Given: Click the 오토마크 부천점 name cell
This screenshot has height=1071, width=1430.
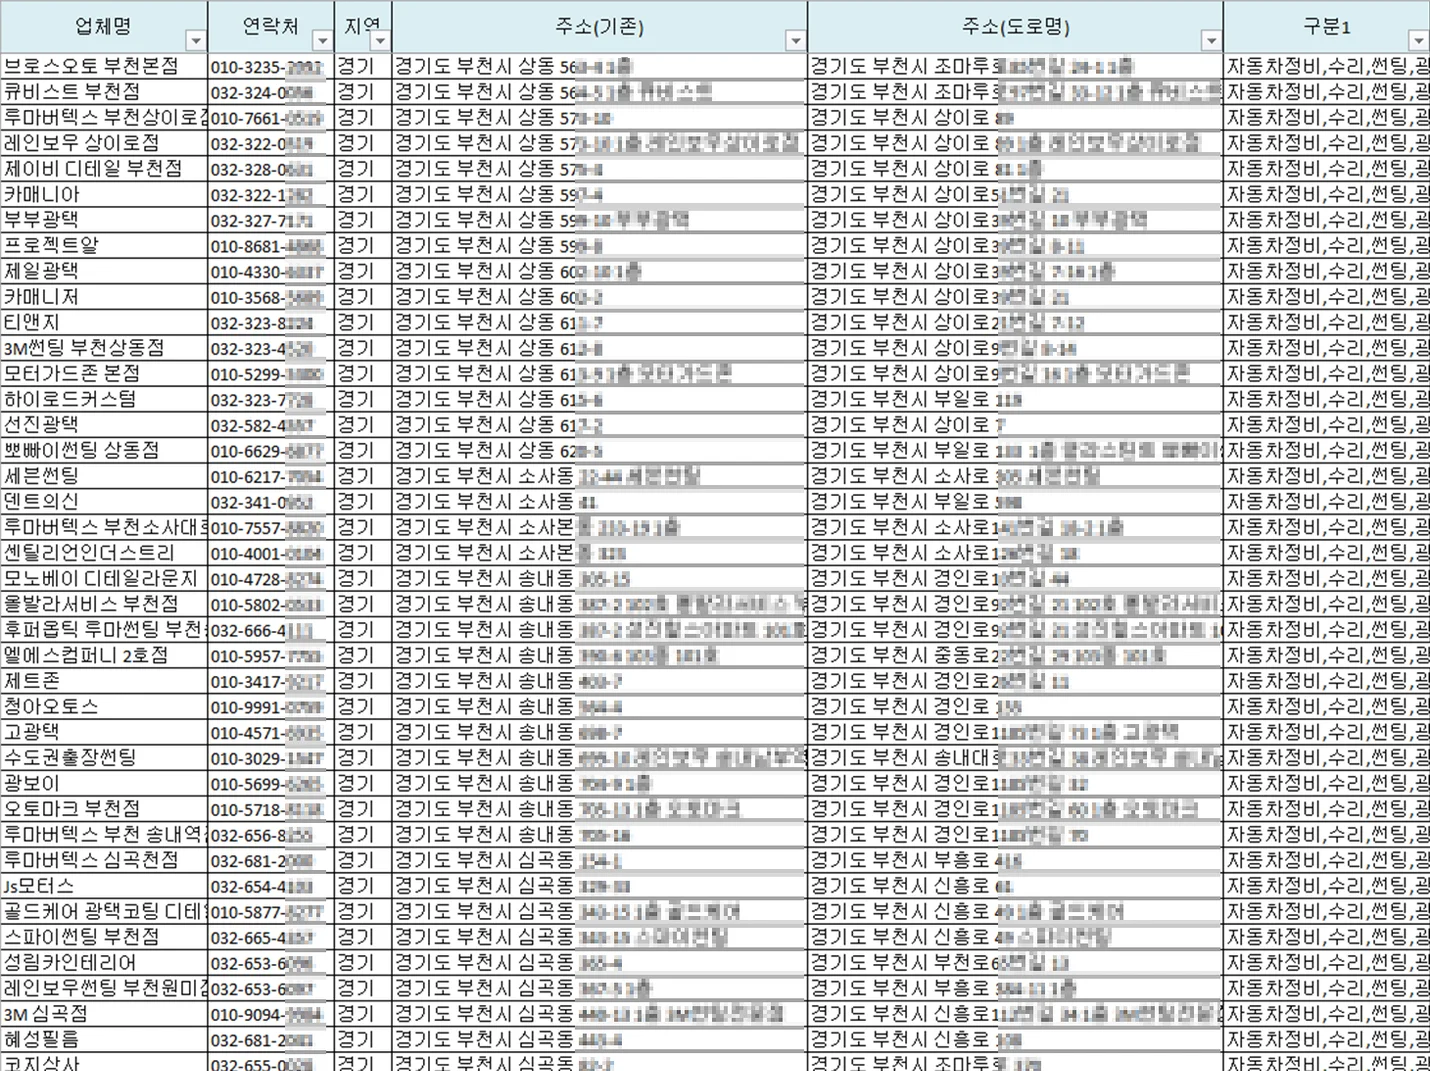Looking at the screenshot, I should pyautogui.click(x=104, y=809).
